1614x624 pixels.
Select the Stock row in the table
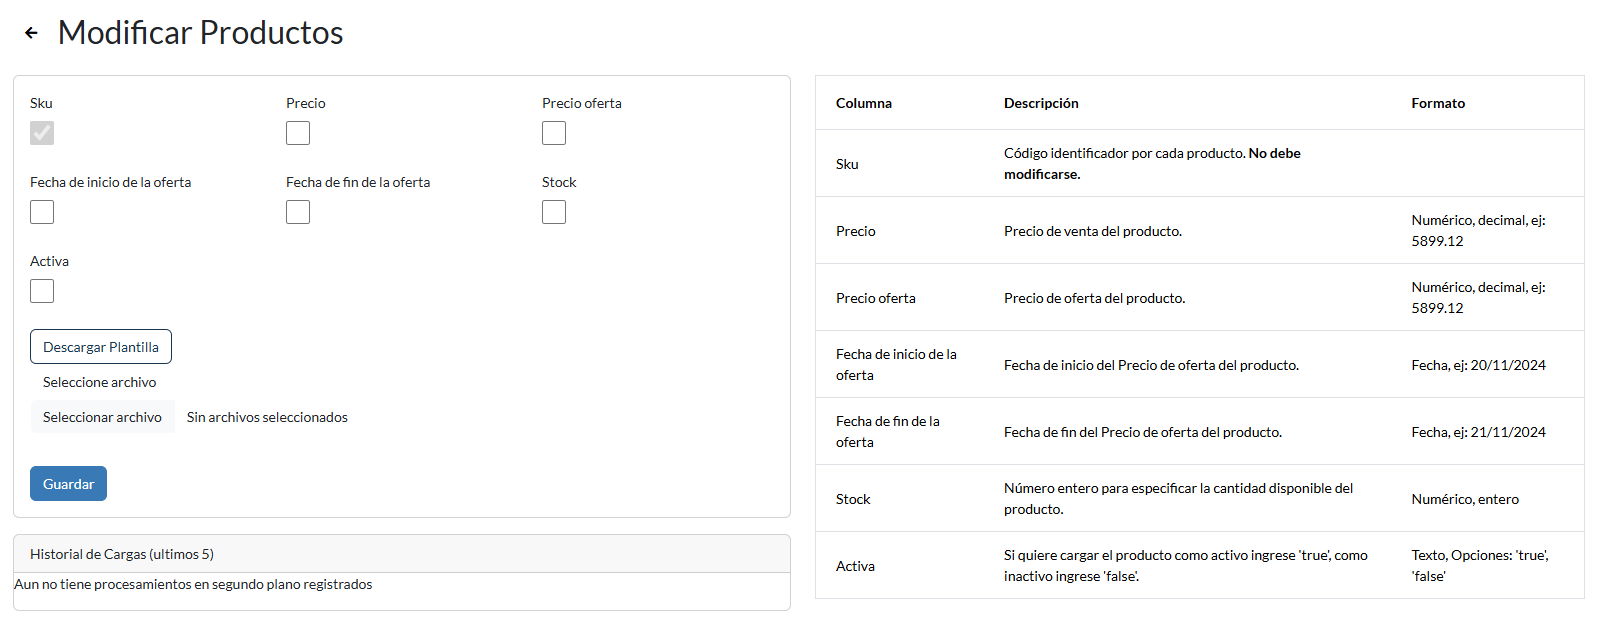pyautogui.click(x=1199, y=498)
